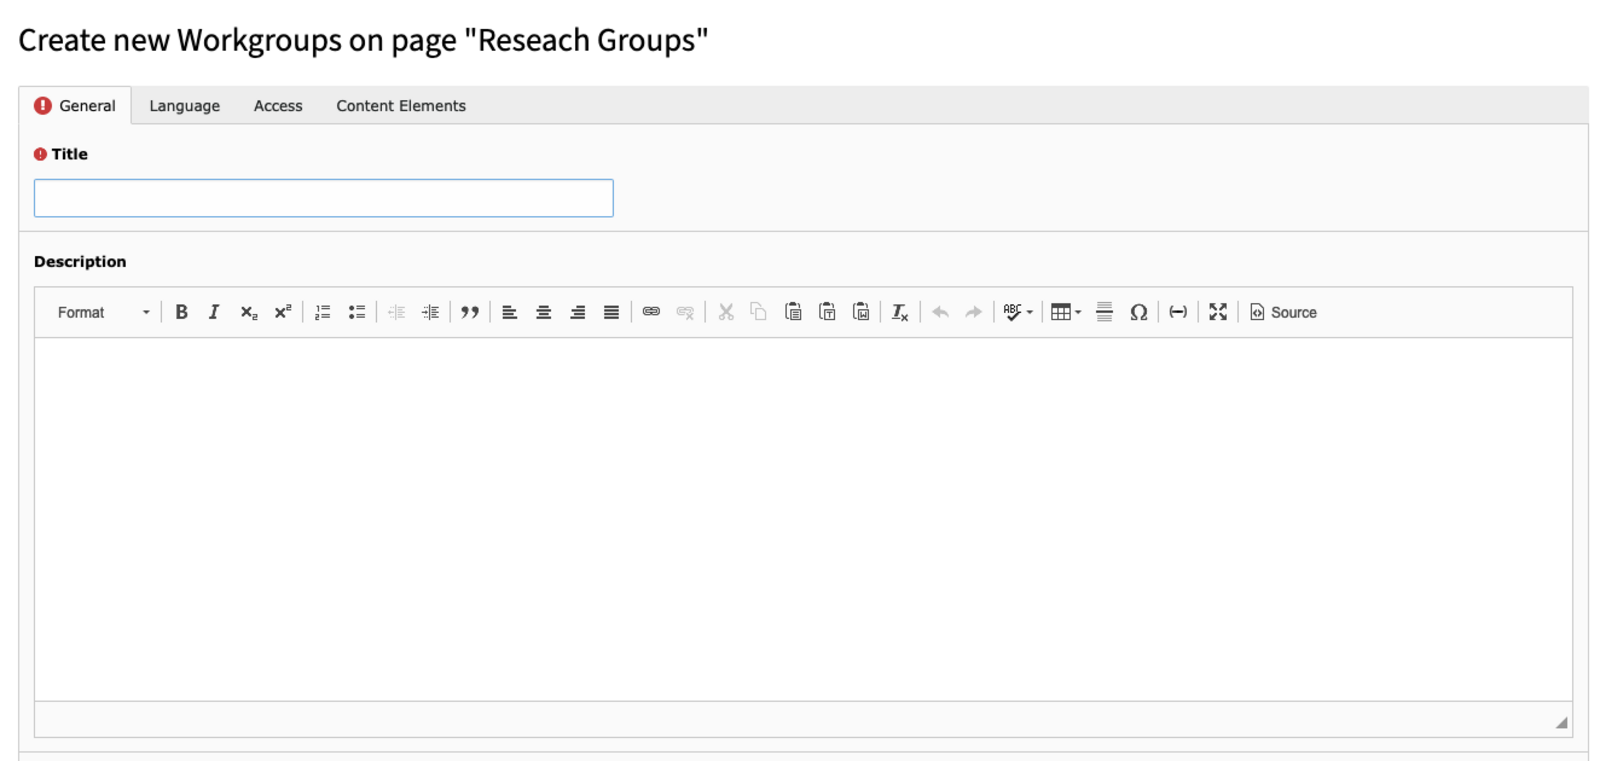Viewport: 1600px width, 761px height.
Task: Insert a numbered list
Action: point(322,312)
